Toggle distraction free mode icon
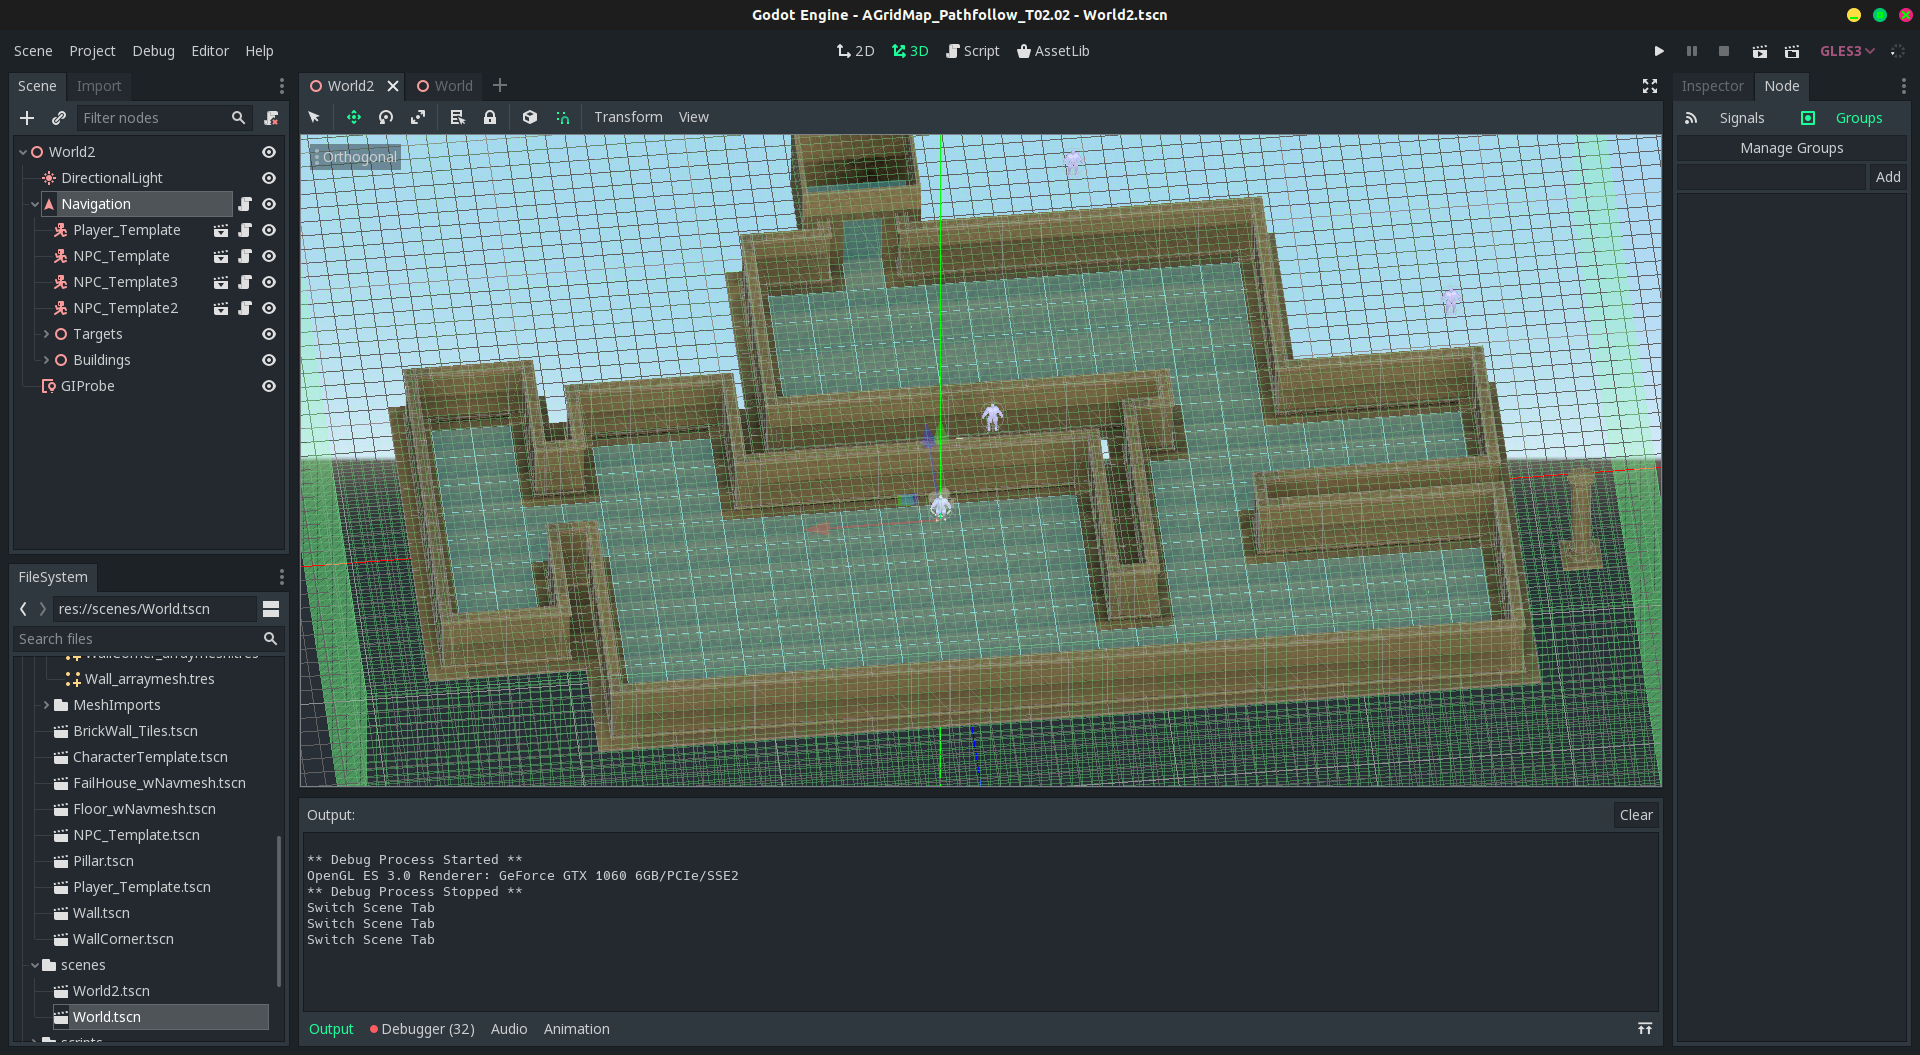The width and height of the screenshot is (1920, 1055). 1650,86
